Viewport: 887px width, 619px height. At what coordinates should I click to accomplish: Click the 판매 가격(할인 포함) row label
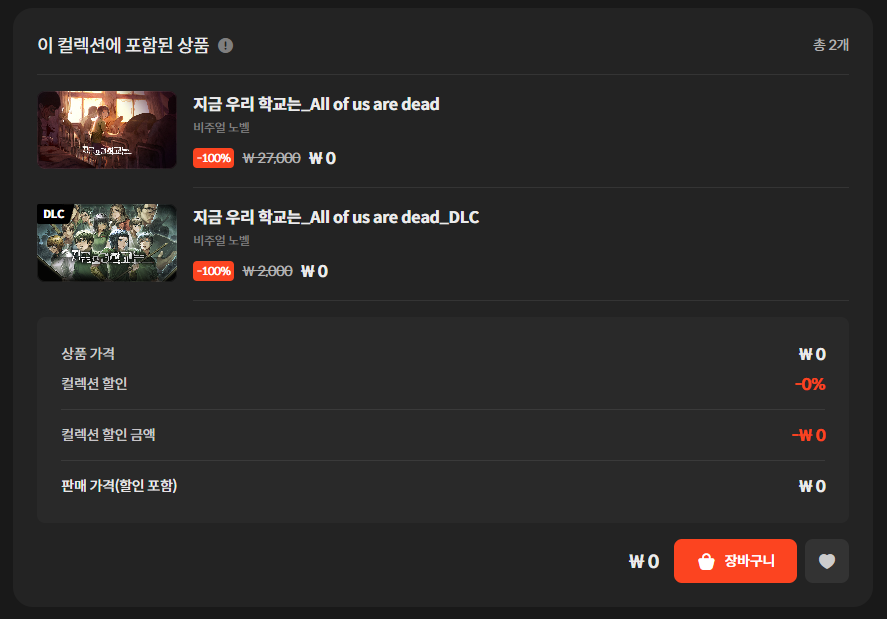tap(119, 485)
